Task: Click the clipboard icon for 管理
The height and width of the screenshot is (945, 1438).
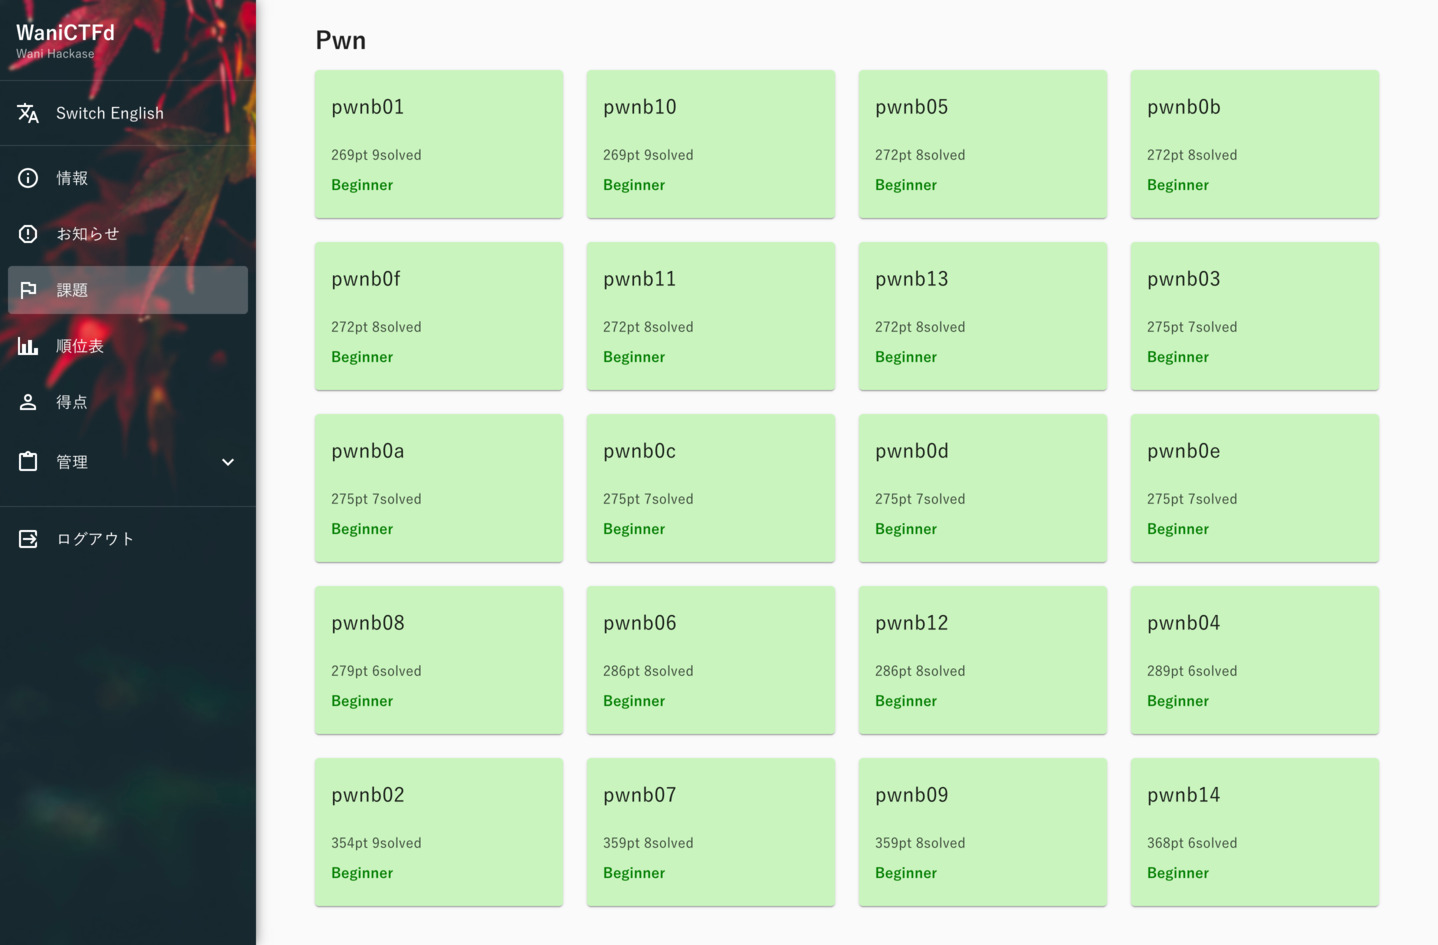Action: [28, 462]
